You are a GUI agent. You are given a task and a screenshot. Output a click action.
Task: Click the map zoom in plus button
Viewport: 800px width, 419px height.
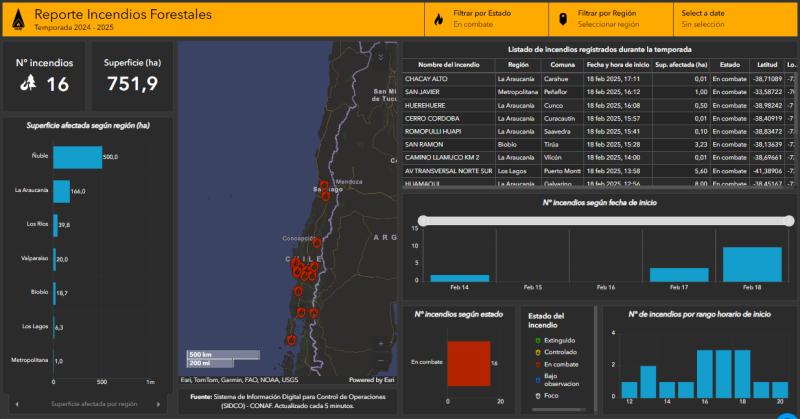coord(381,344)
